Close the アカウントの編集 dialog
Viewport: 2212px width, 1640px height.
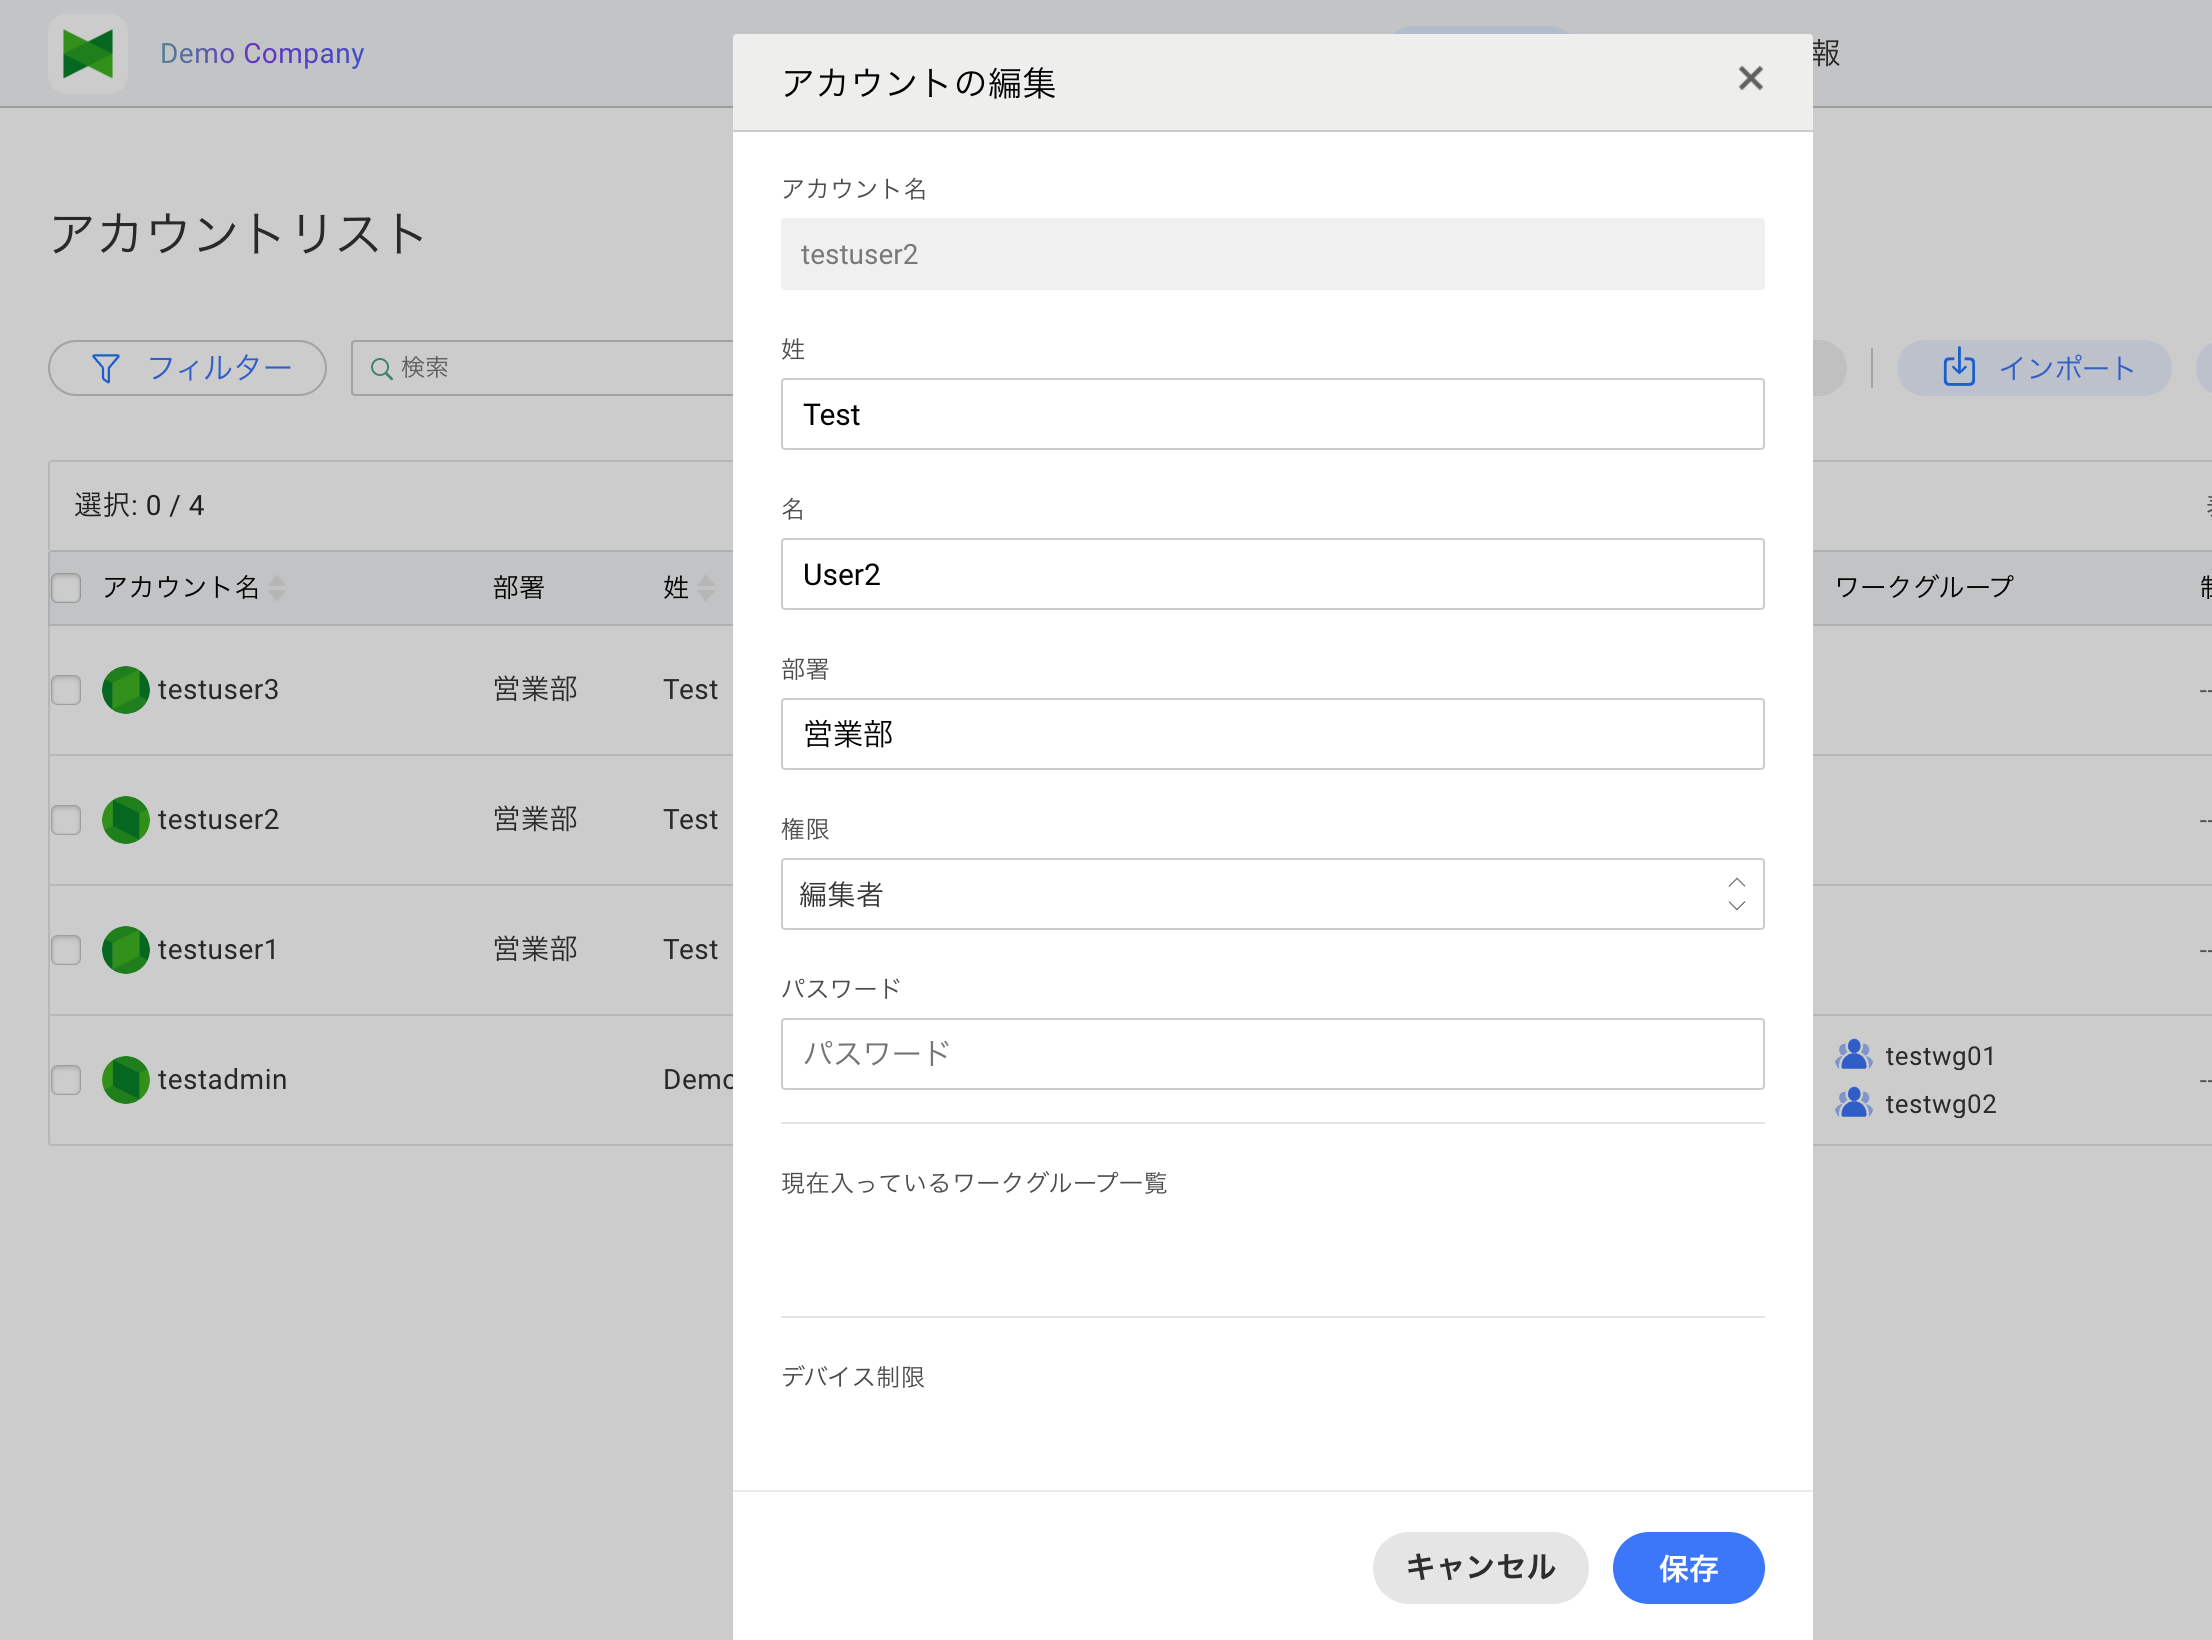click(x=1750, y=79)
